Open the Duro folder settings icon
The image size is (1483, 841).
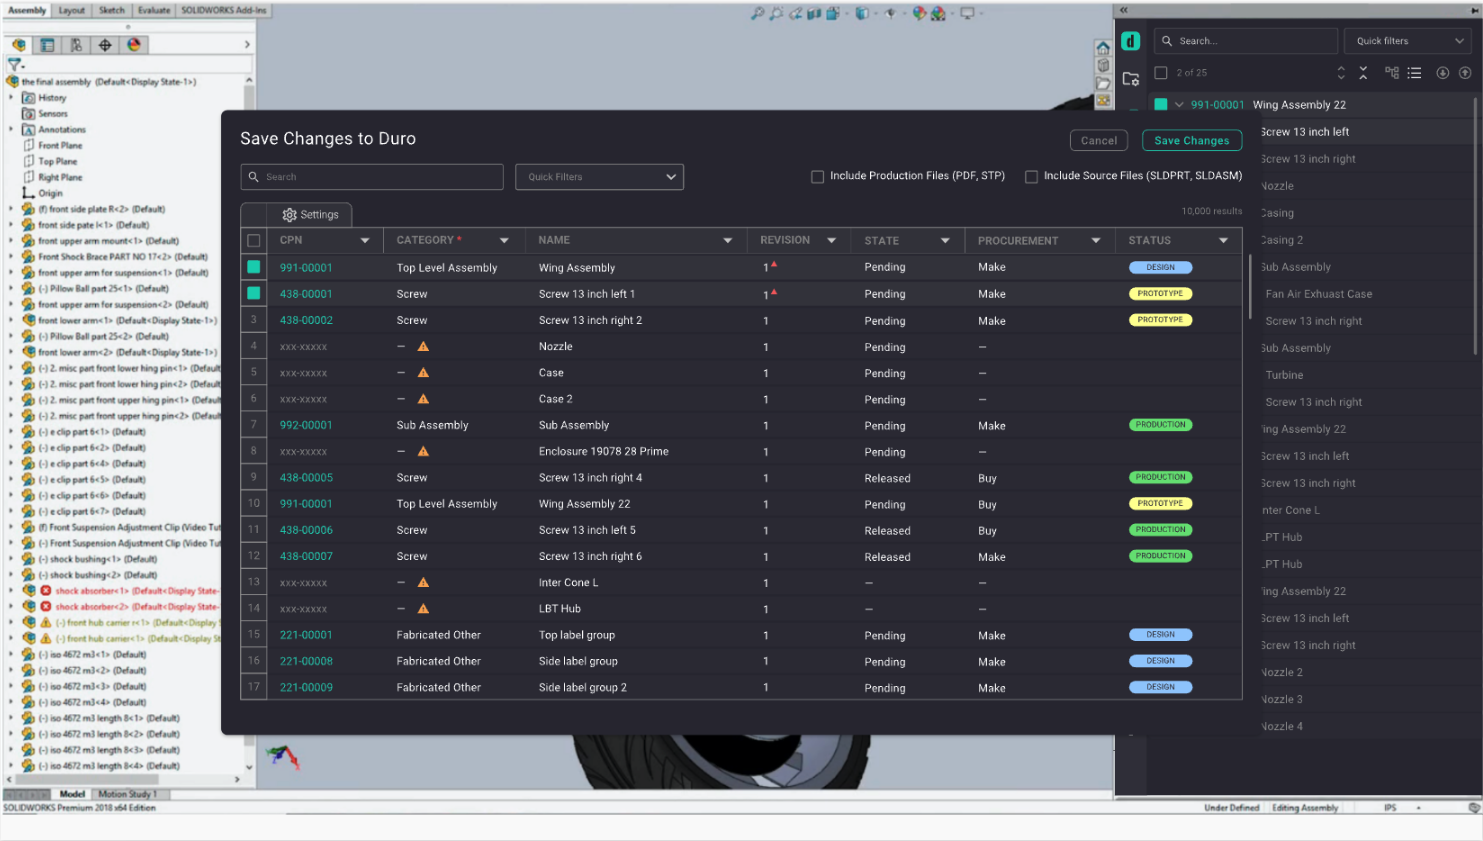[x=1131, y=79]
